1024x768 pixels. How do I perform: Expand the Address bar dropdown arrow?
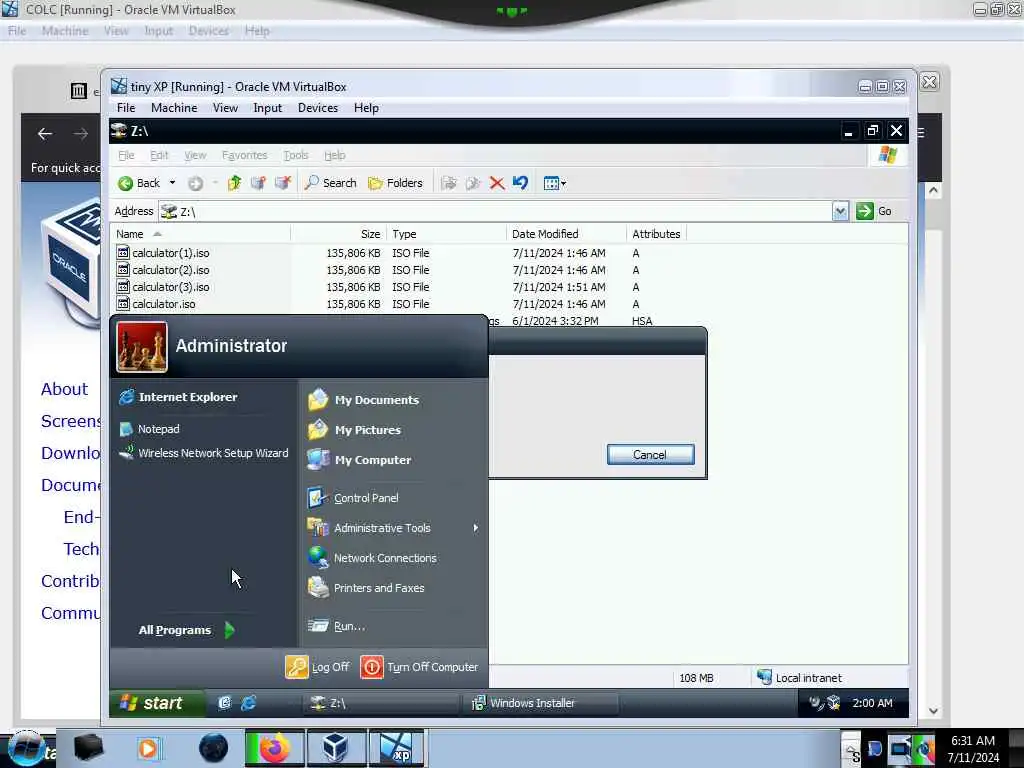point(840,211)
